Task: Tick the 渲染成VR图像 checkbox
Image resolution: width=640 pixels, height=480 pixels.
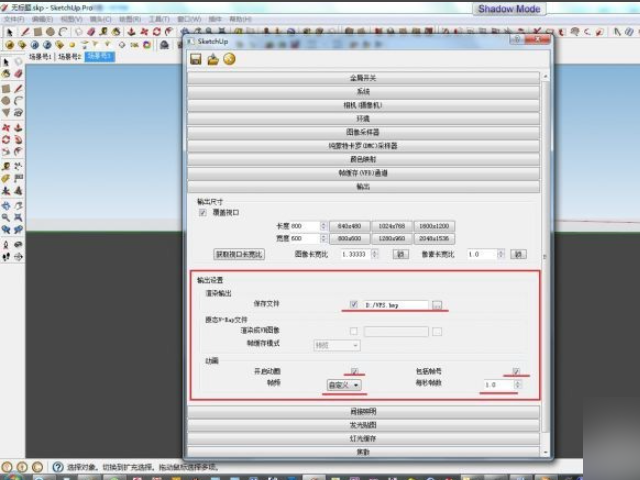Action: [x=353, y=331]
